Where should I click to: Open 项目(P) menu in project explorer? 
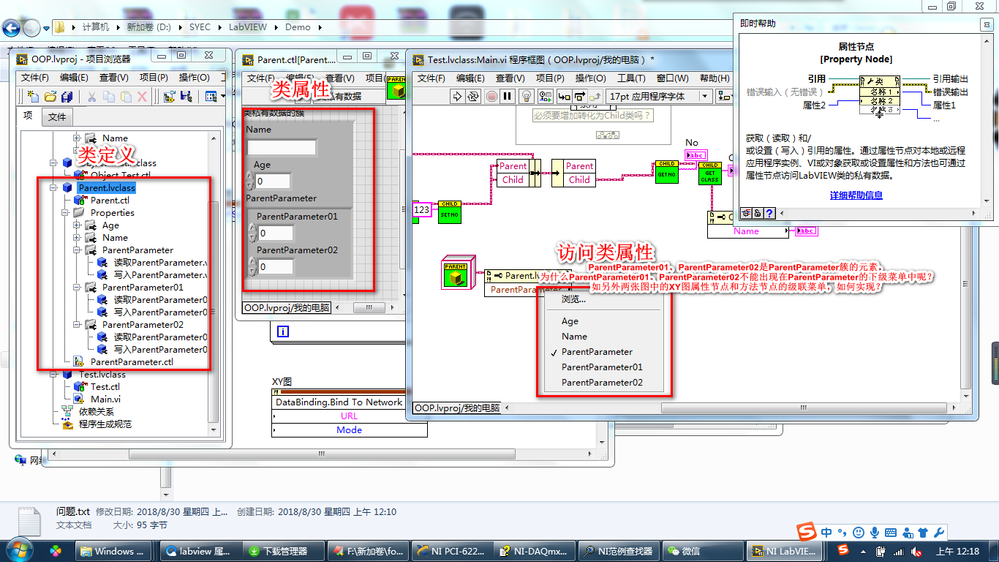coord(154,77)
